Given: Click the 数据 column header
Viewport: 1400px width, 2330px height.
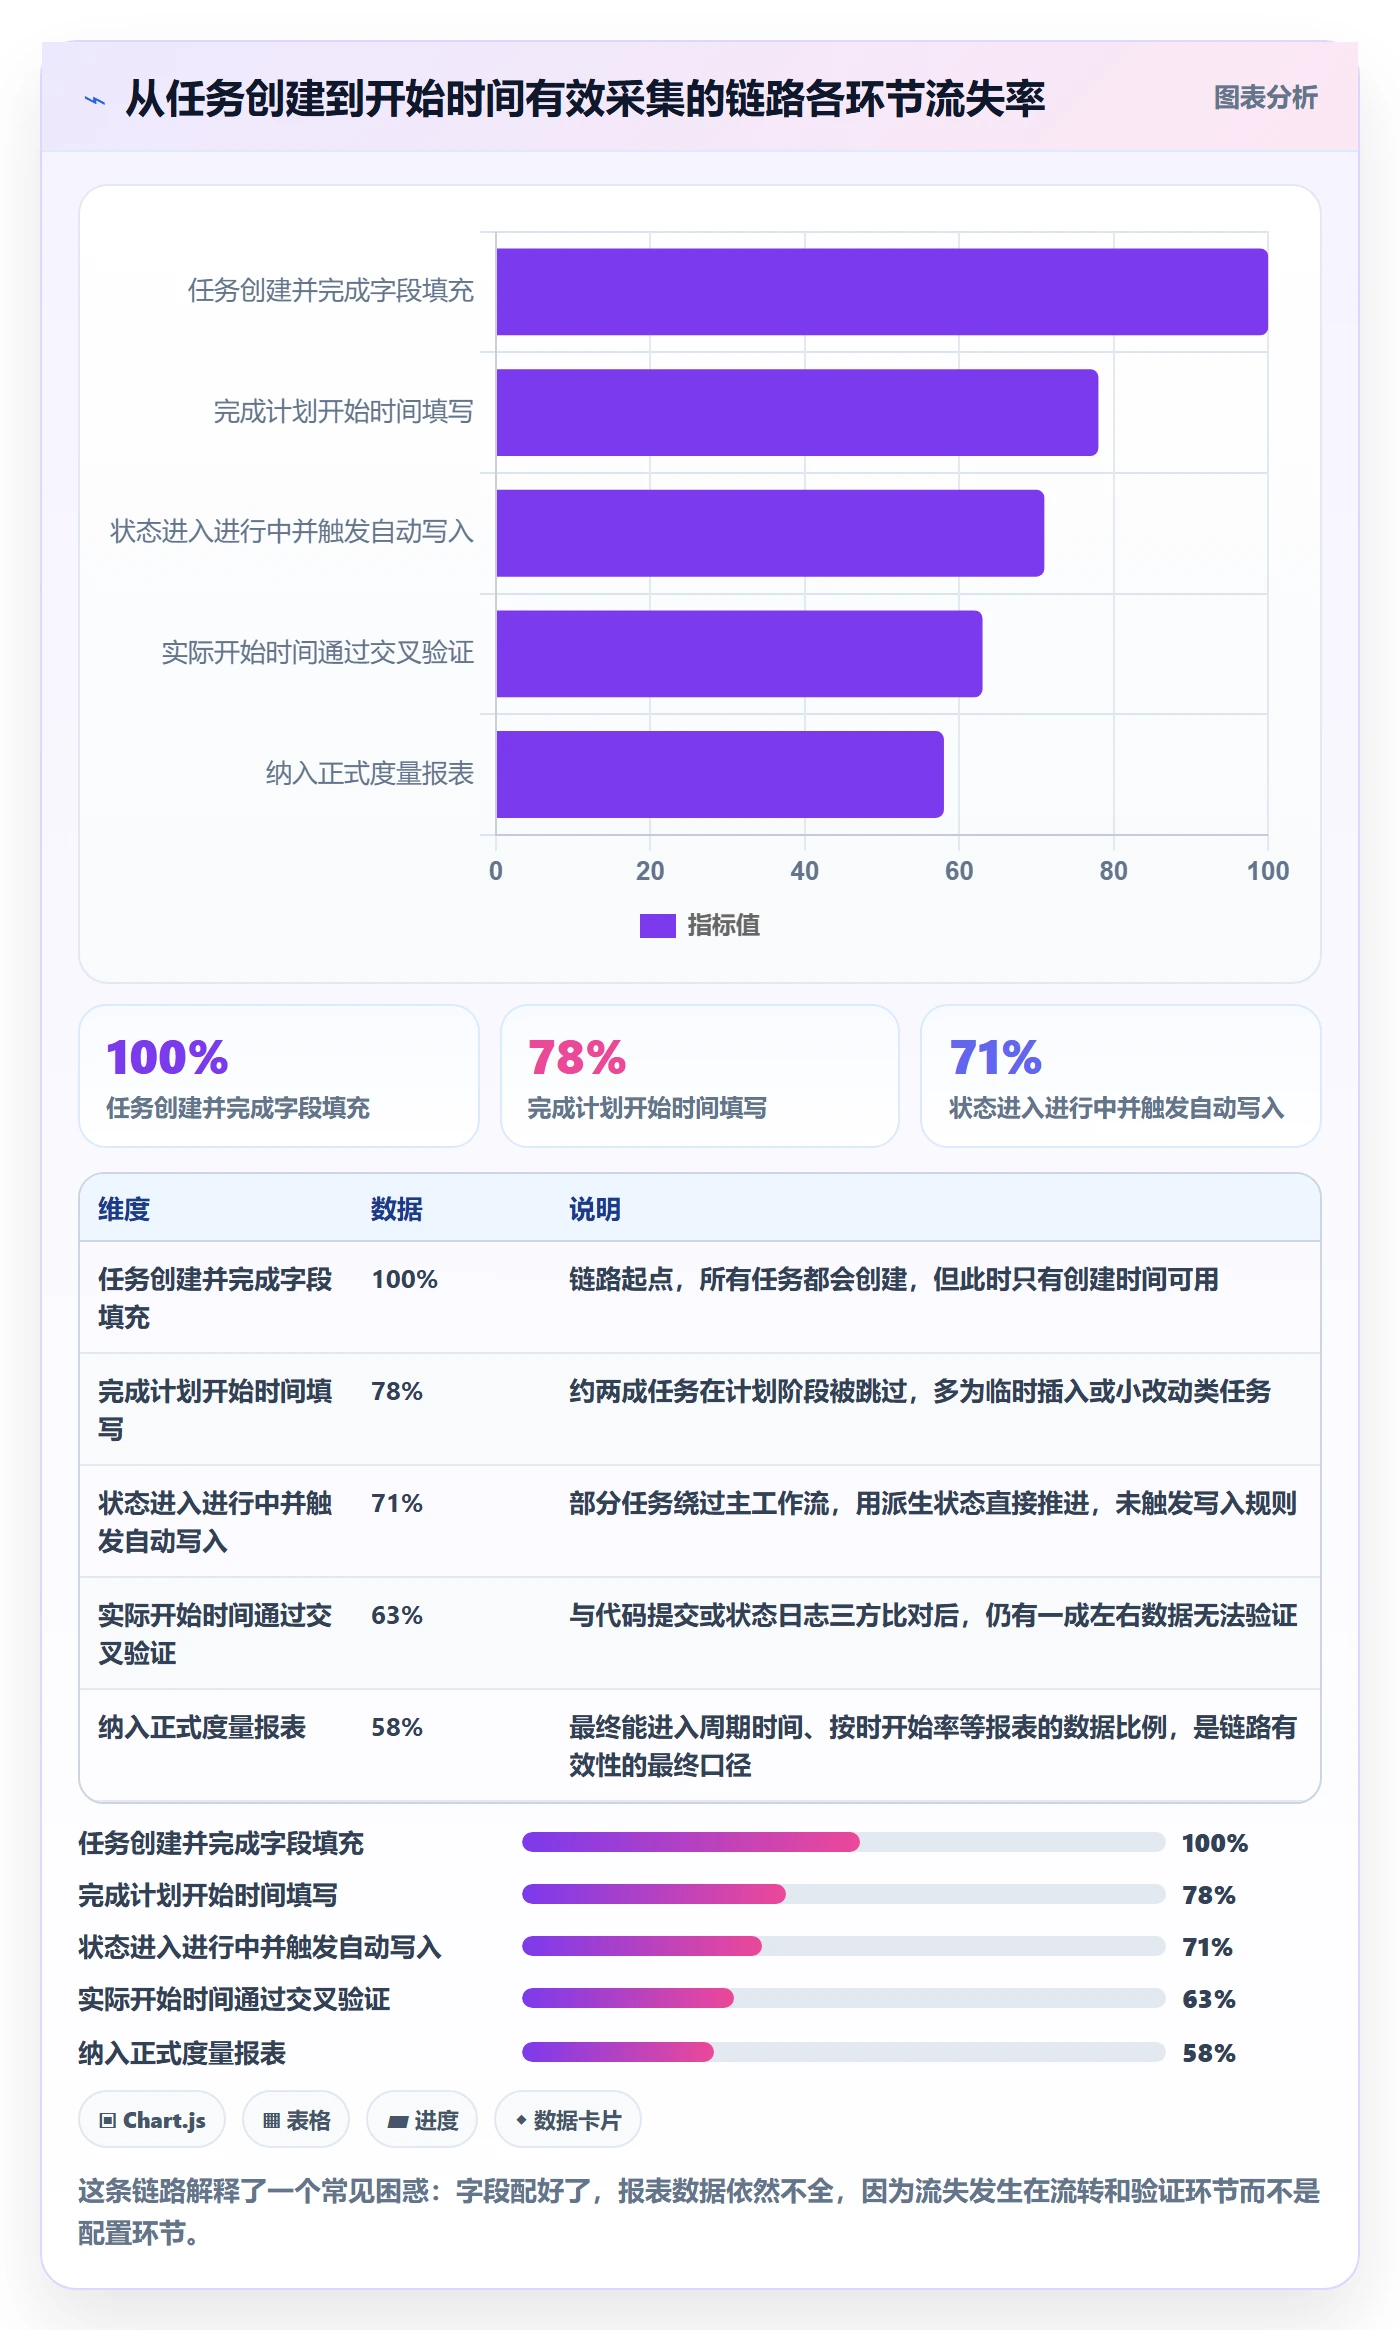Looking at the screenshot, I should [396, 1209].
